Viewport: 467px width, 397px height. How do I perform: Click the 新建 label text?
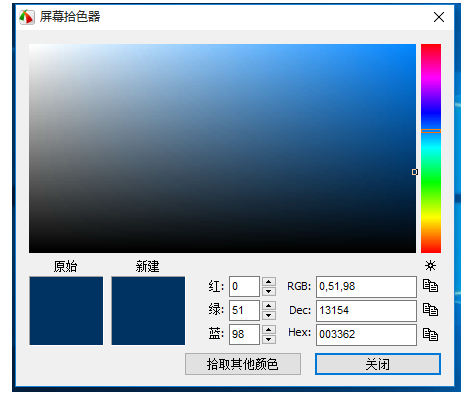(147, 266)
